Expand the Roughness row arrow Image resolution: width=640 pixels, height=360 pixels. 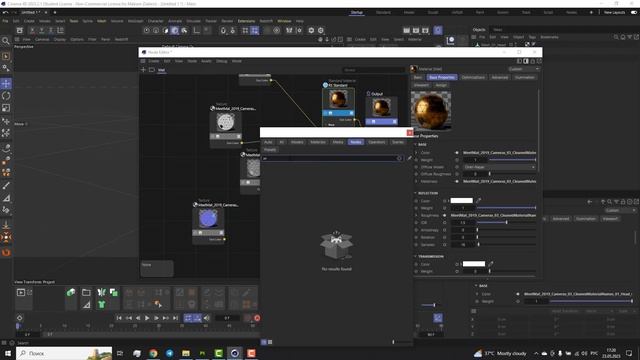click(x=416, y=216)
